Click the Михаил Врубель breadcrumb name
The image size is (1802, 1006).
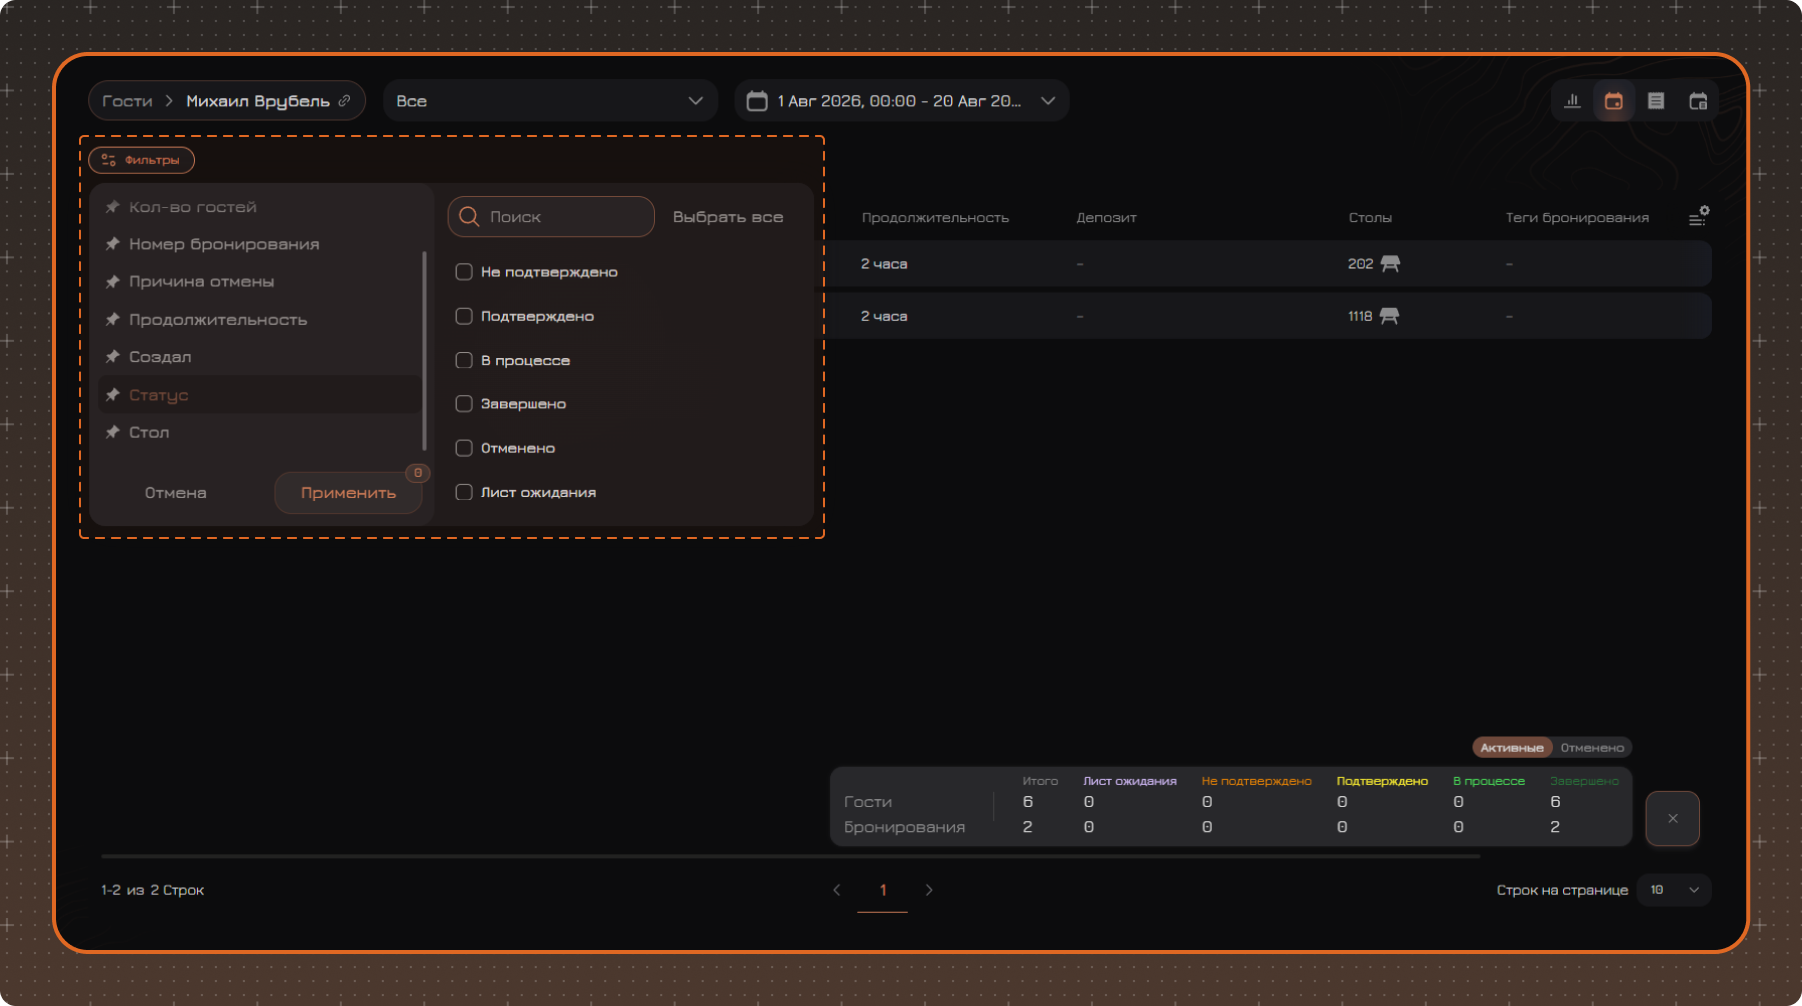(258, 101)
